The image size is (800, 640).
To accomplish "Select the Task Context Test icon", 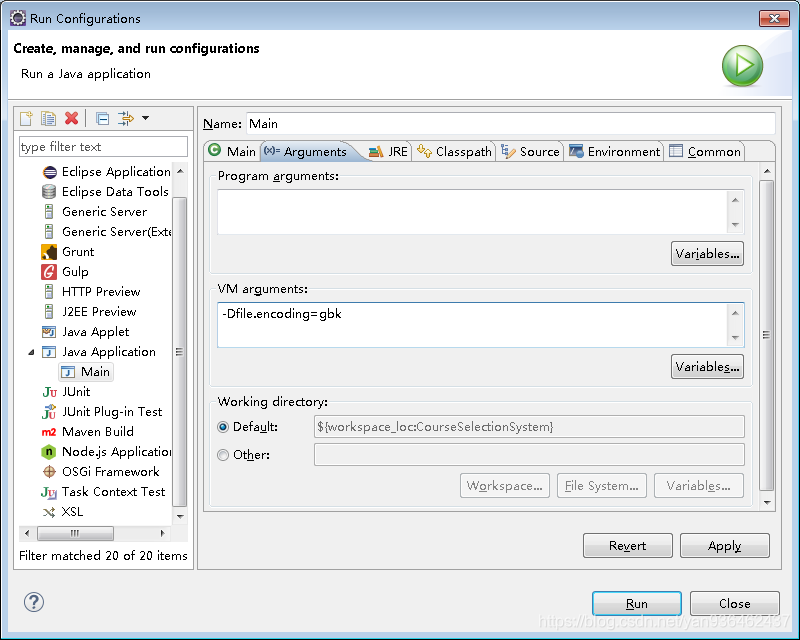I will (x=49, y=492).
